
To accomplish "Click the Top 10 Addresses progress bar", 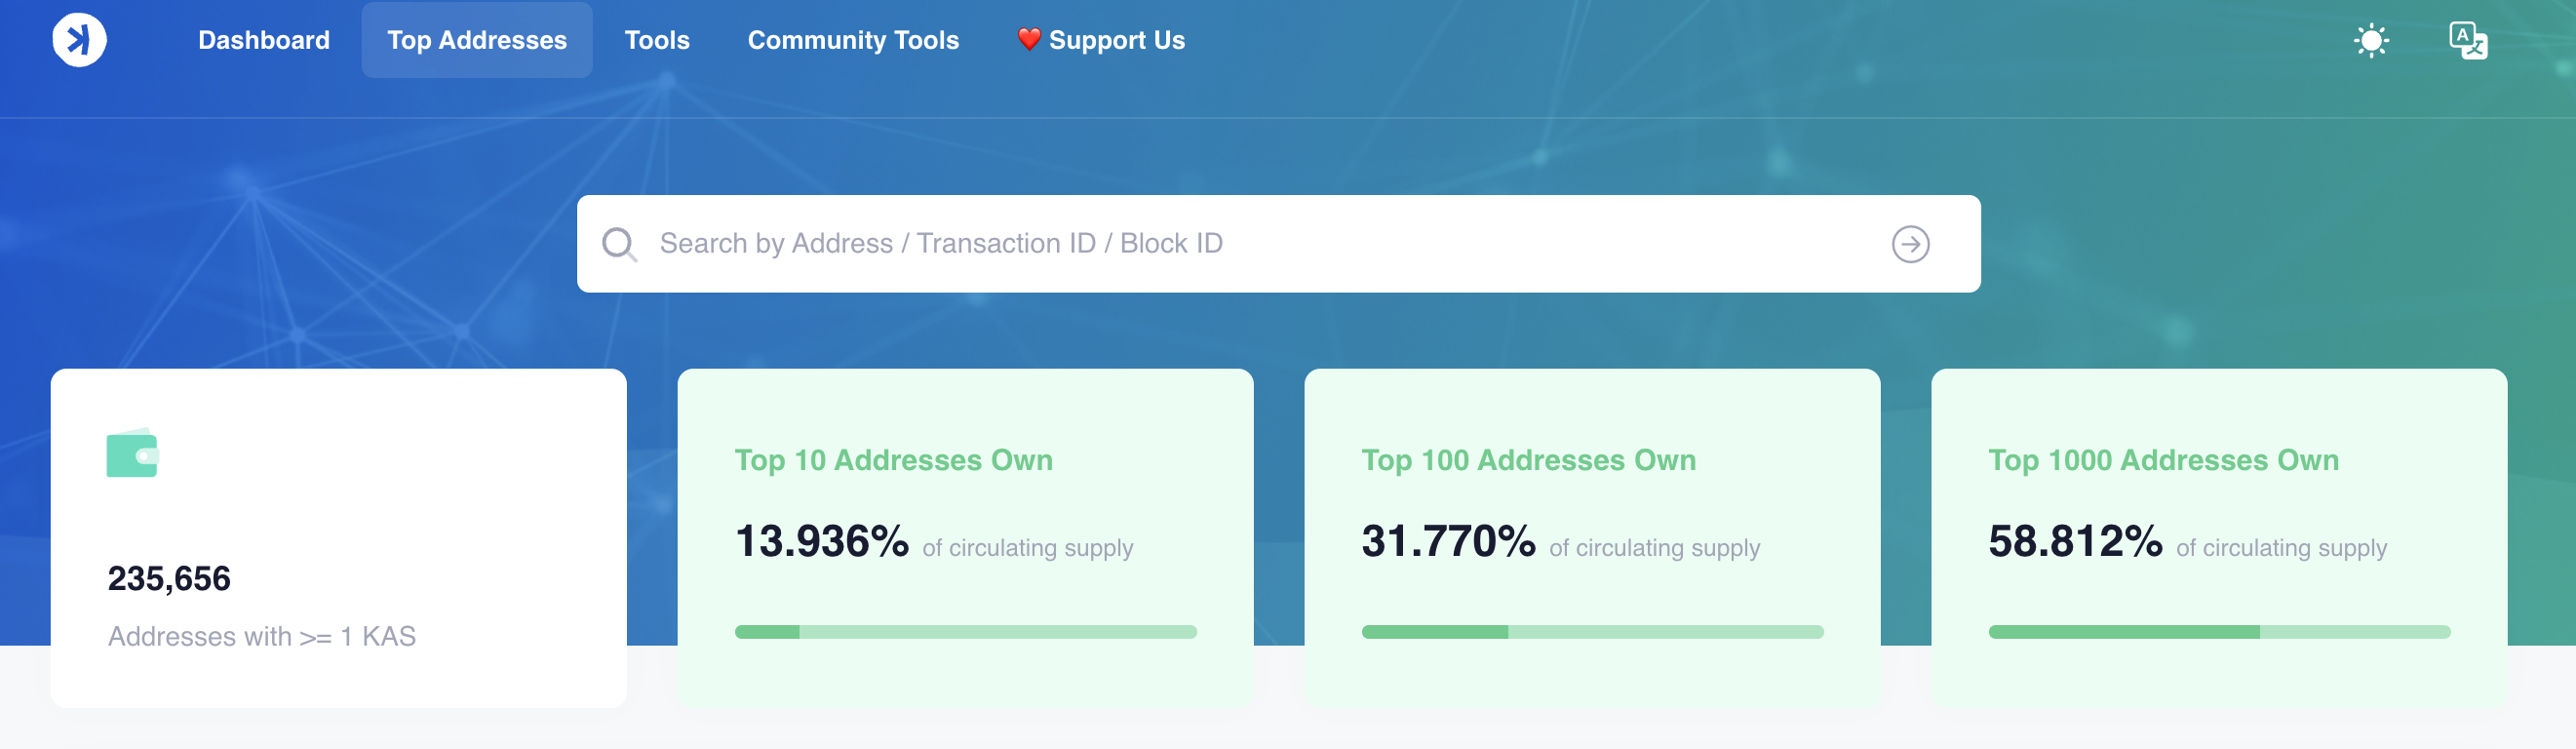I will [965, 632].
